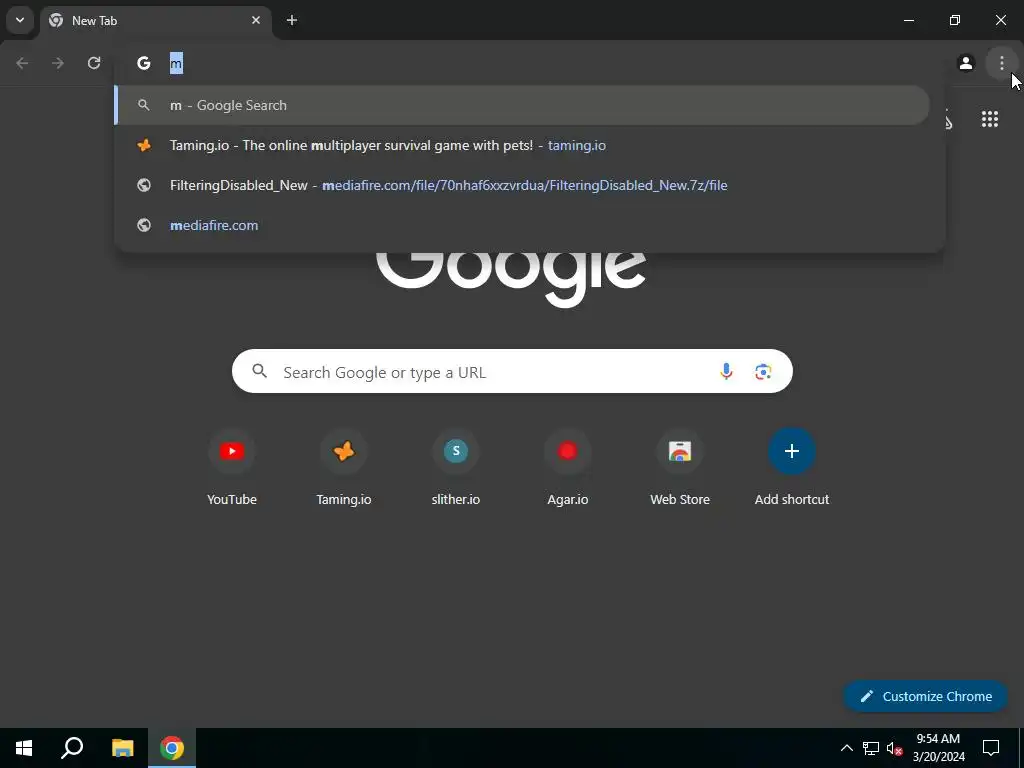
Task: Select the Taming.io multiplayer survival suggestion
Action: click(522, 145)
